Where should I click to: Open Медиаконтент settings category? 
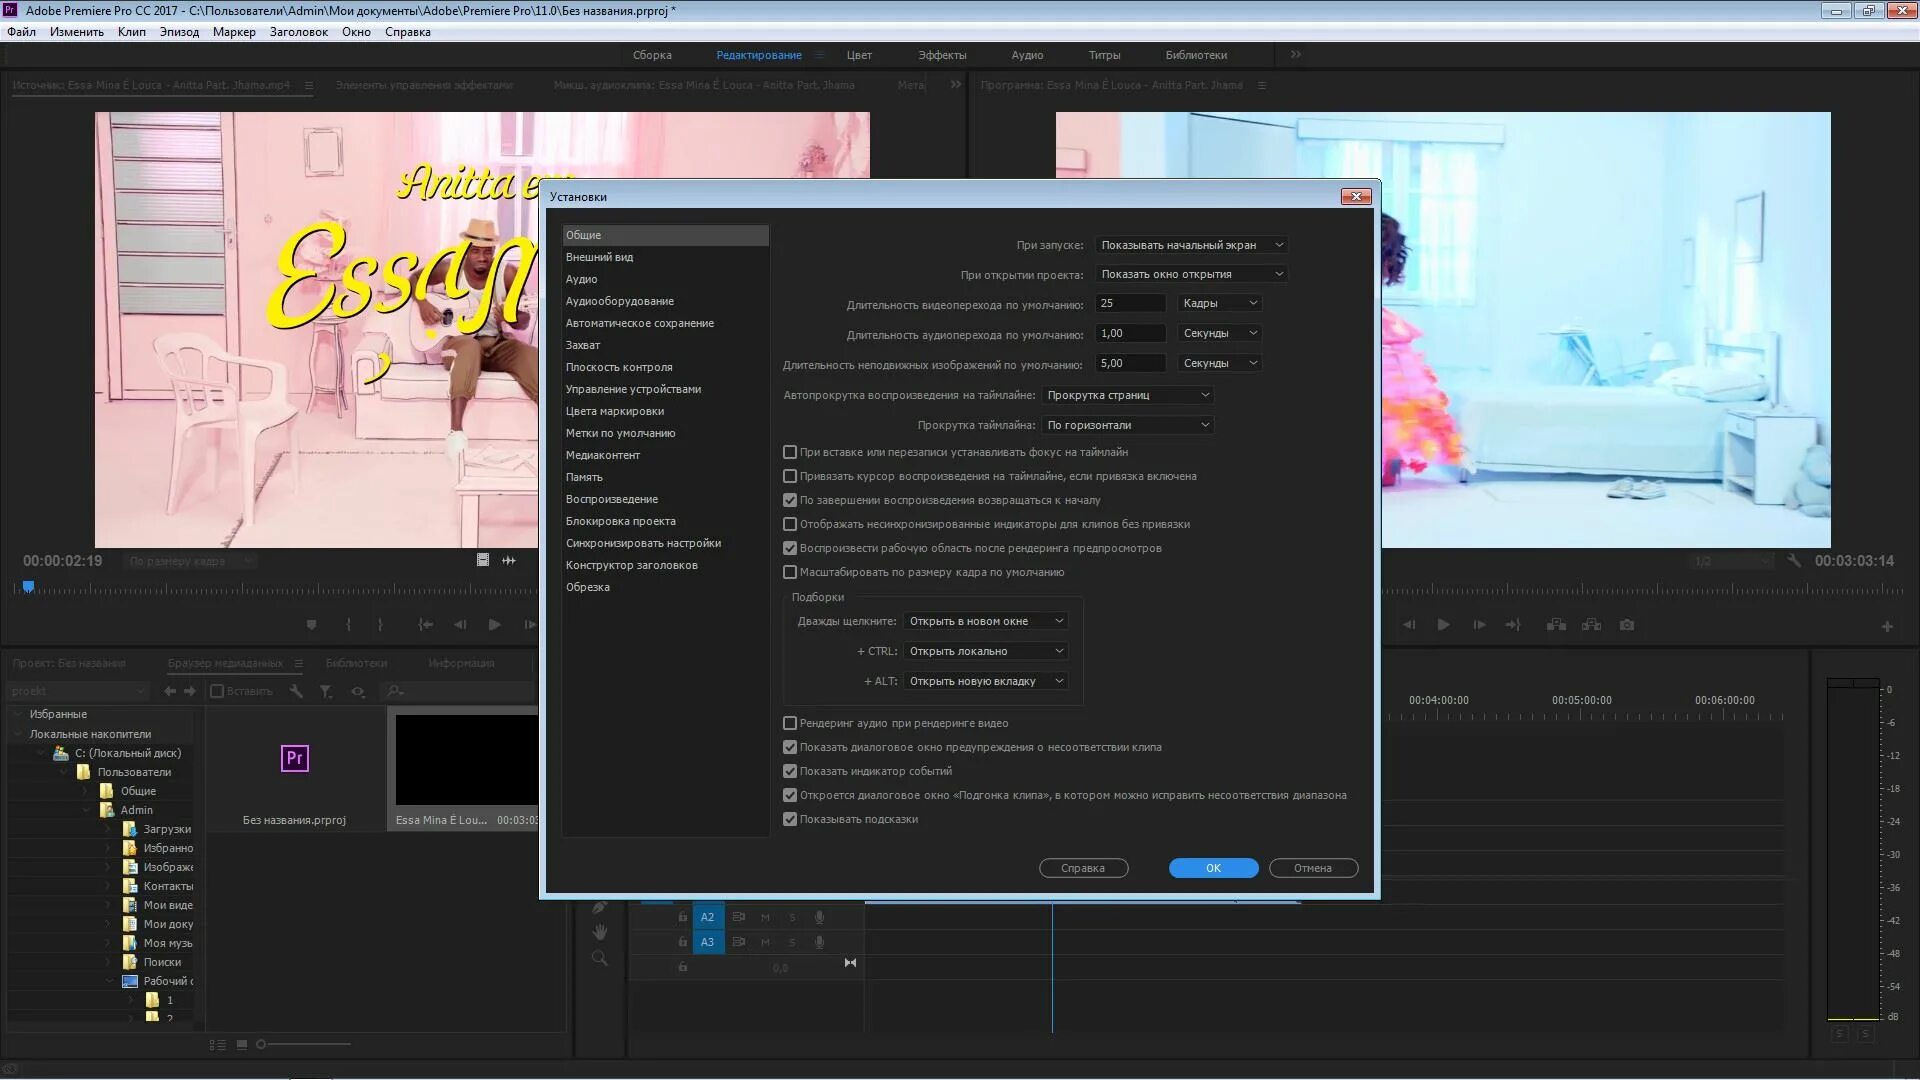coord(604,454)
